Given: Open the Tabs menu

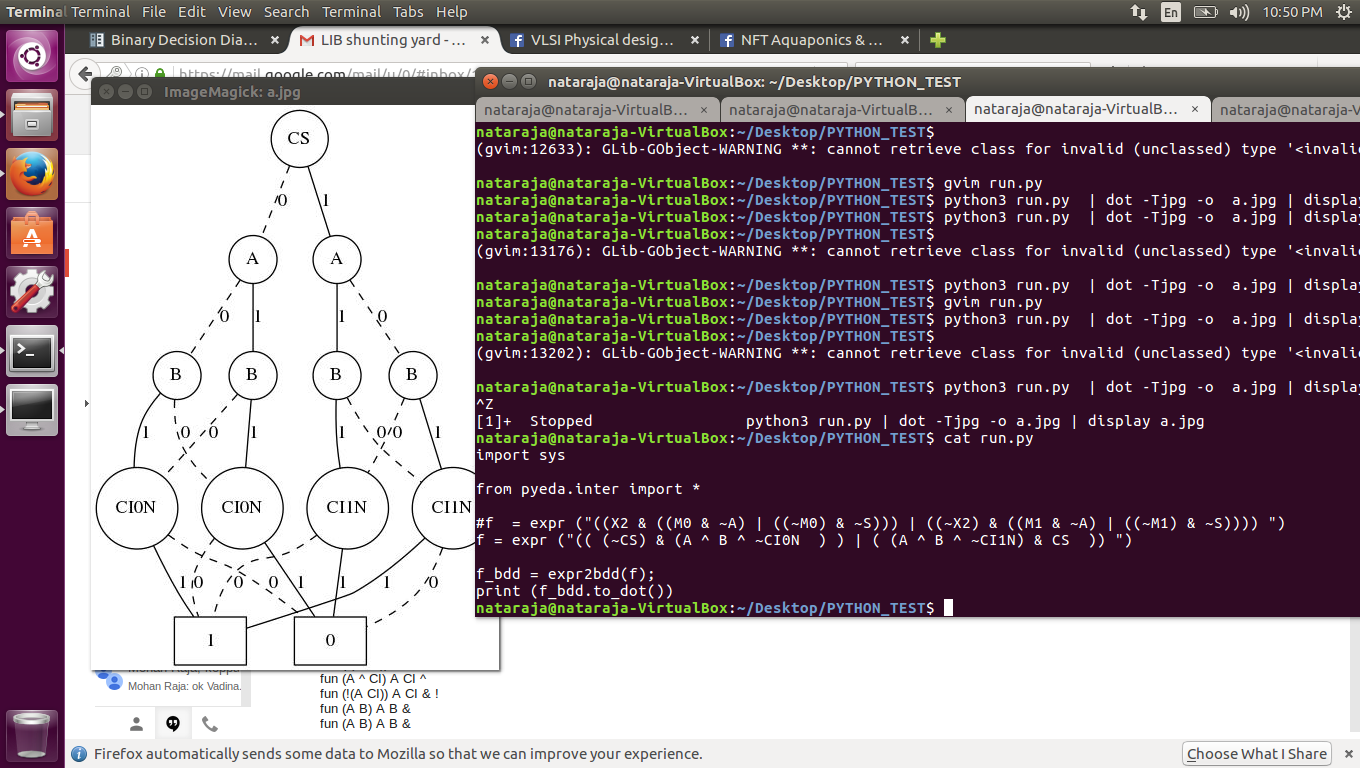Looking at the screenshot, I should click(x=409, y=12).
